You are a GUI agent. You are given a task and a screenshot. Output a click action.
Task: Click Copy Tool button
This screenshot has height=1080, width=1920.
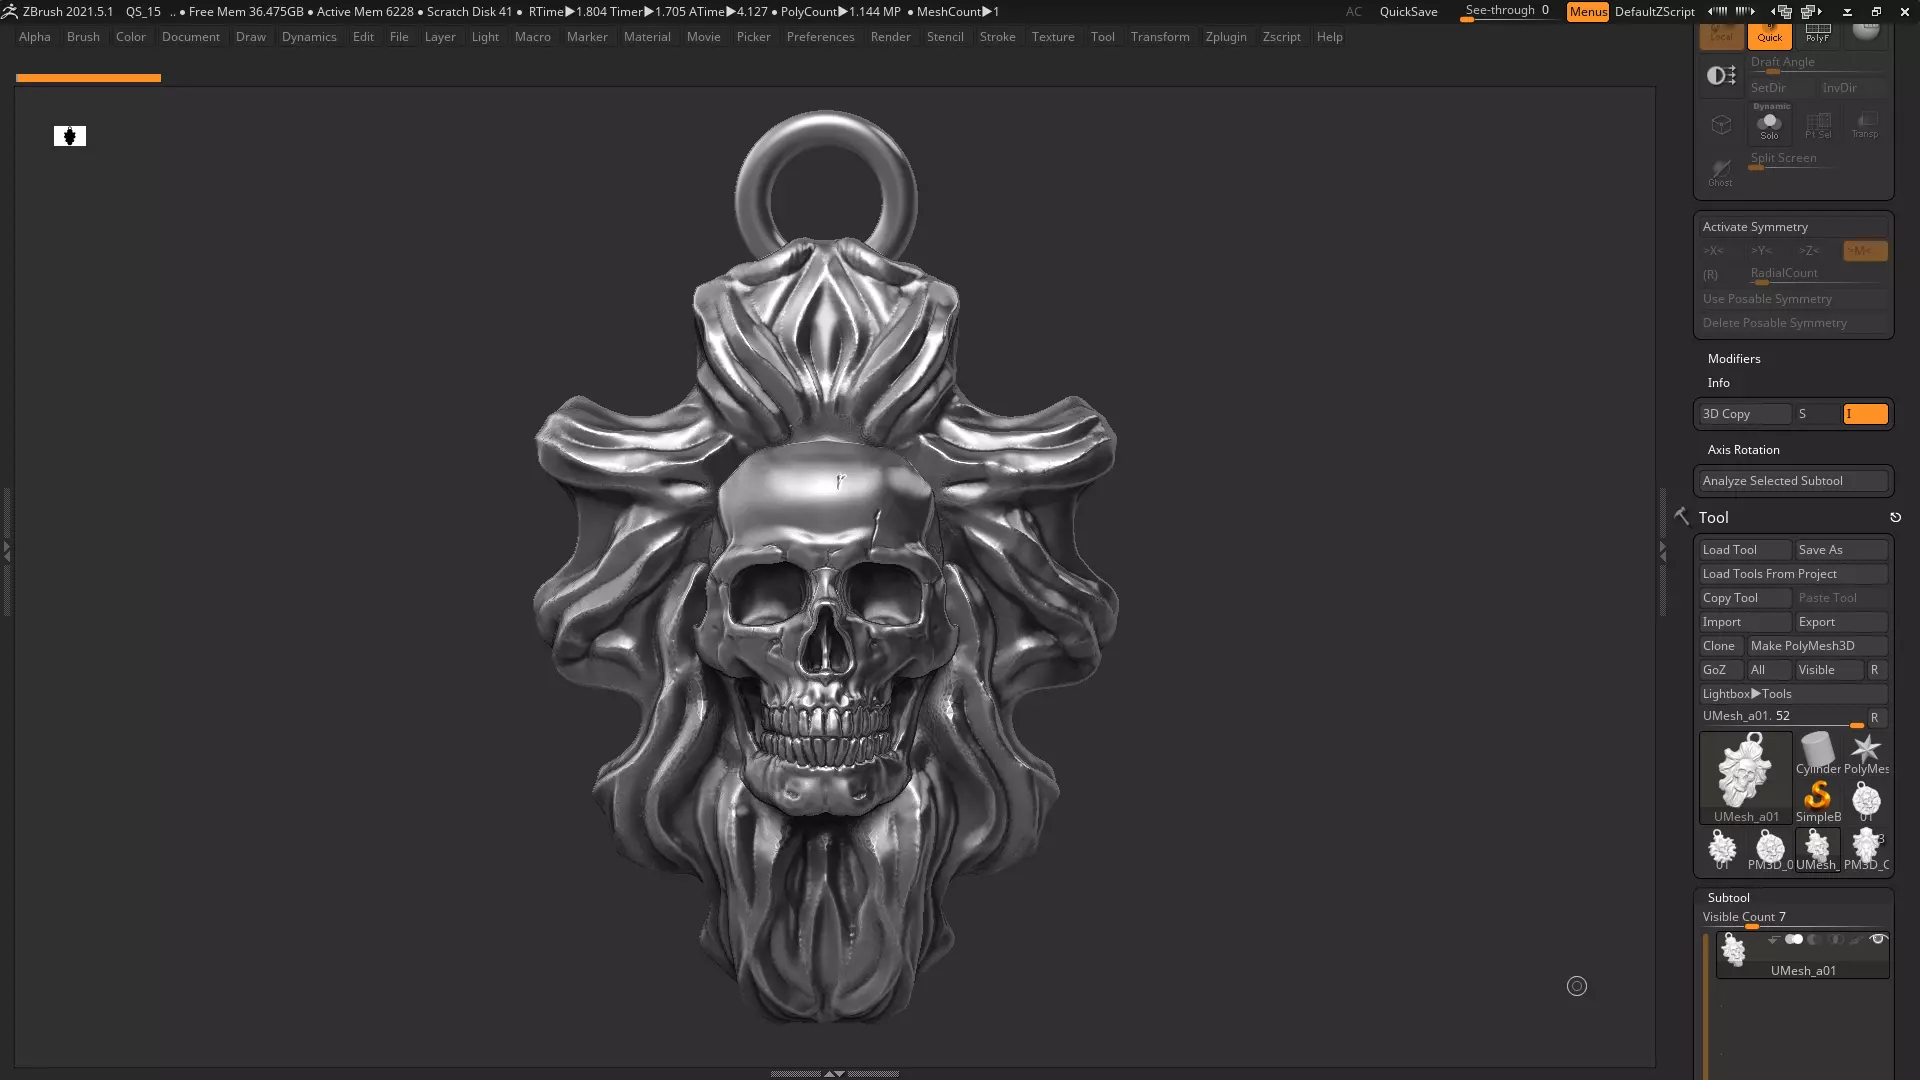click(1745, 598)
